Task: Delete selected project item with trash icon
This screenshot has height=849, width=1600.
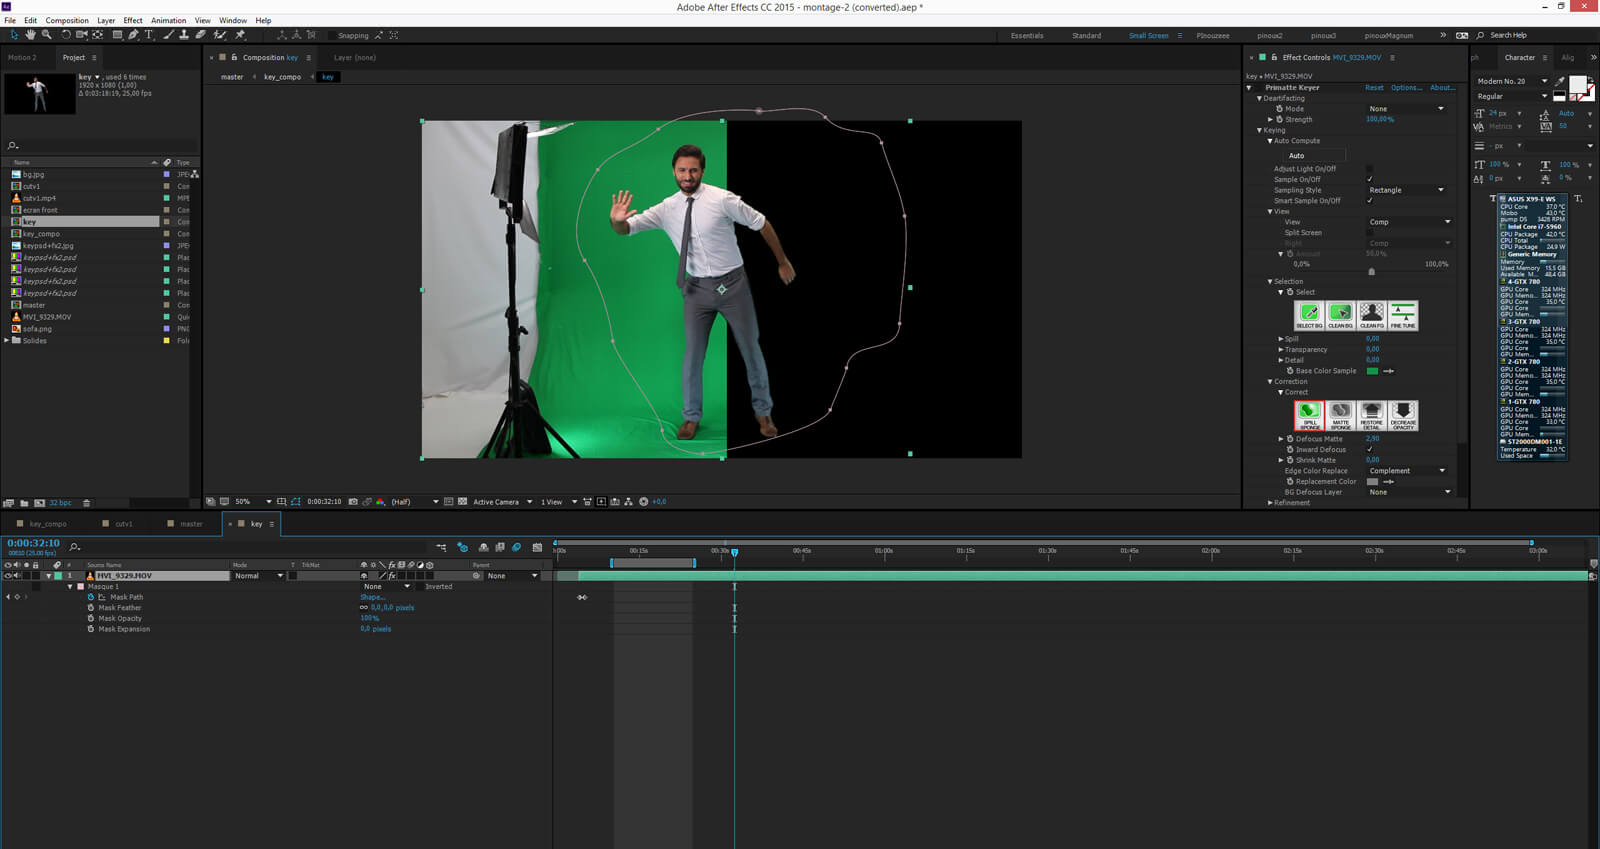Action: point(86,503)
